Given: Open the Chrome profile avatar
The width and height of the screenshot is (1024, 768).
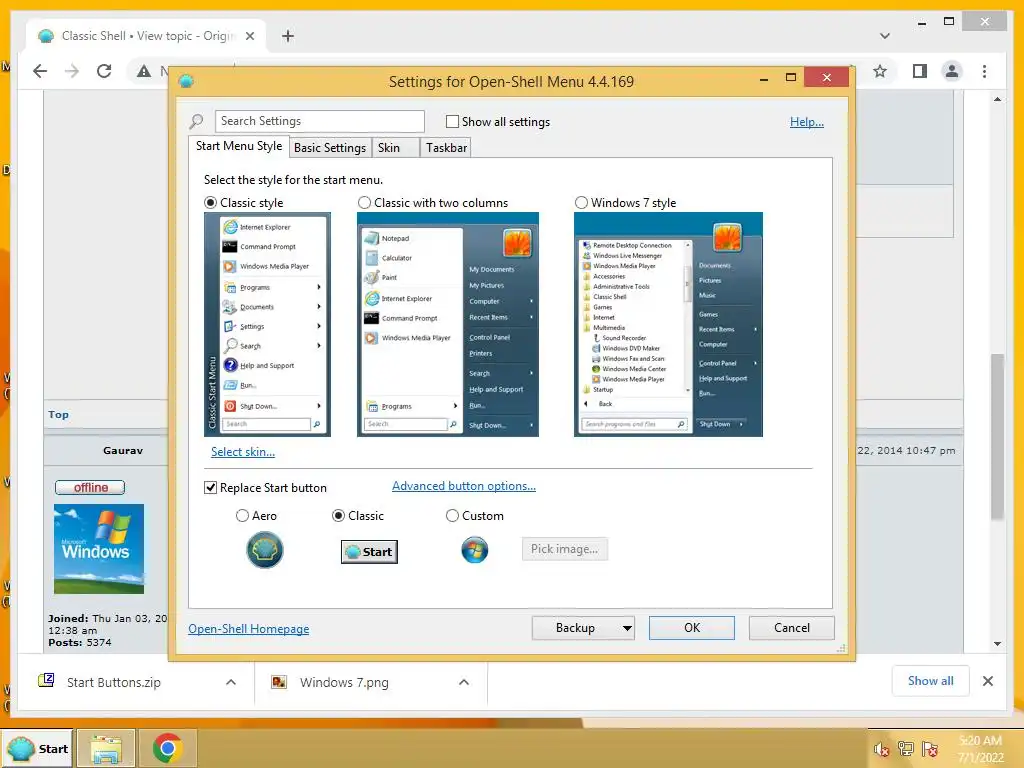Looking at the screenshot, I should pos(952,71).
